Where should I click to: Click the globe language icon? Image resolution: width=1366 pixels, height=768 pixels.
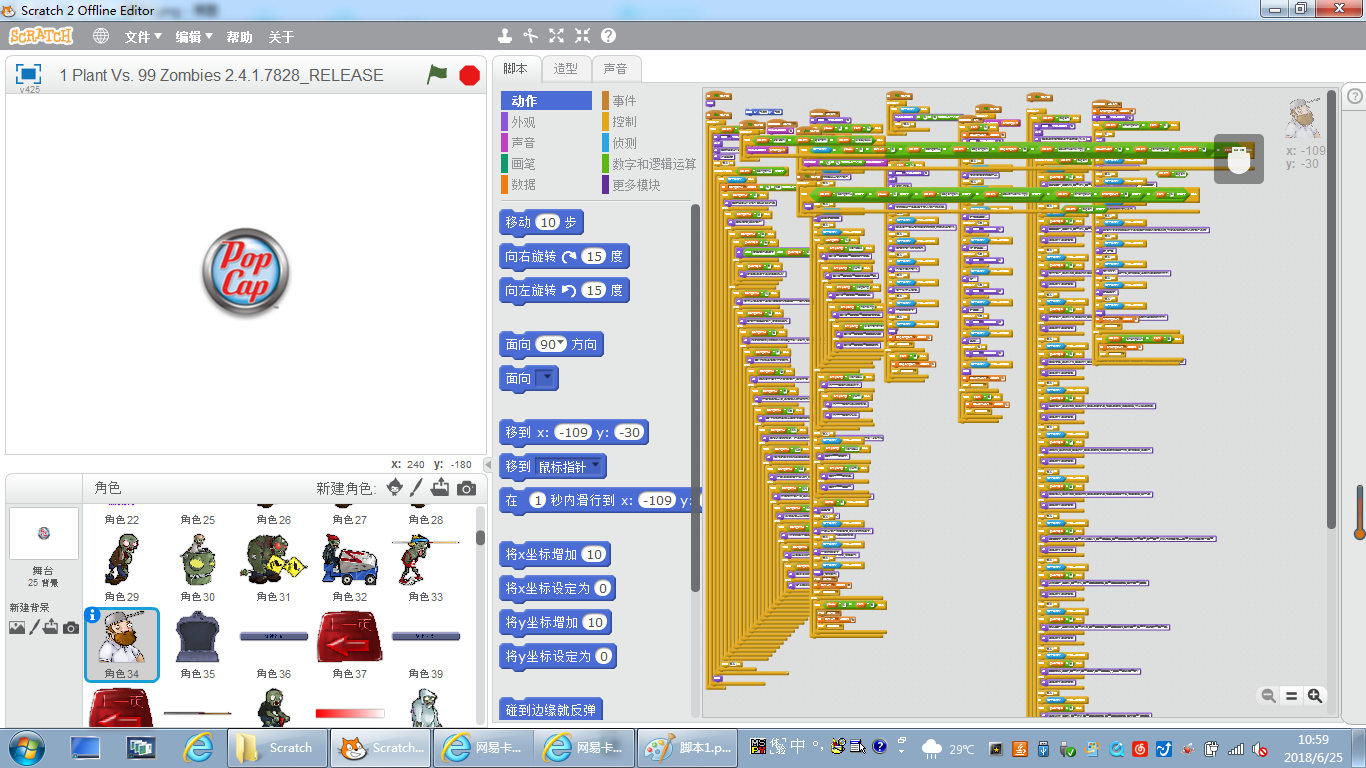coord(101,36)
